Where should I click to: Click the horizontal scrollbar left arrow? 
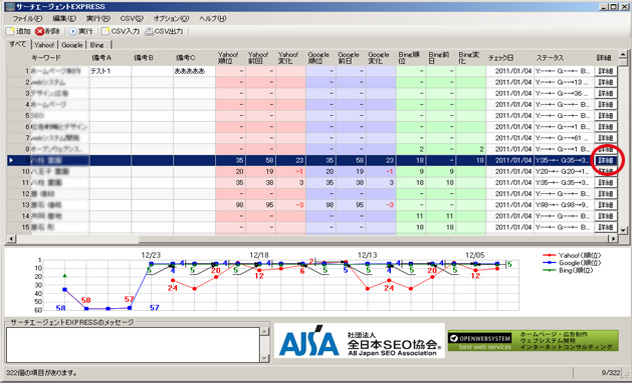click(10, 239)
